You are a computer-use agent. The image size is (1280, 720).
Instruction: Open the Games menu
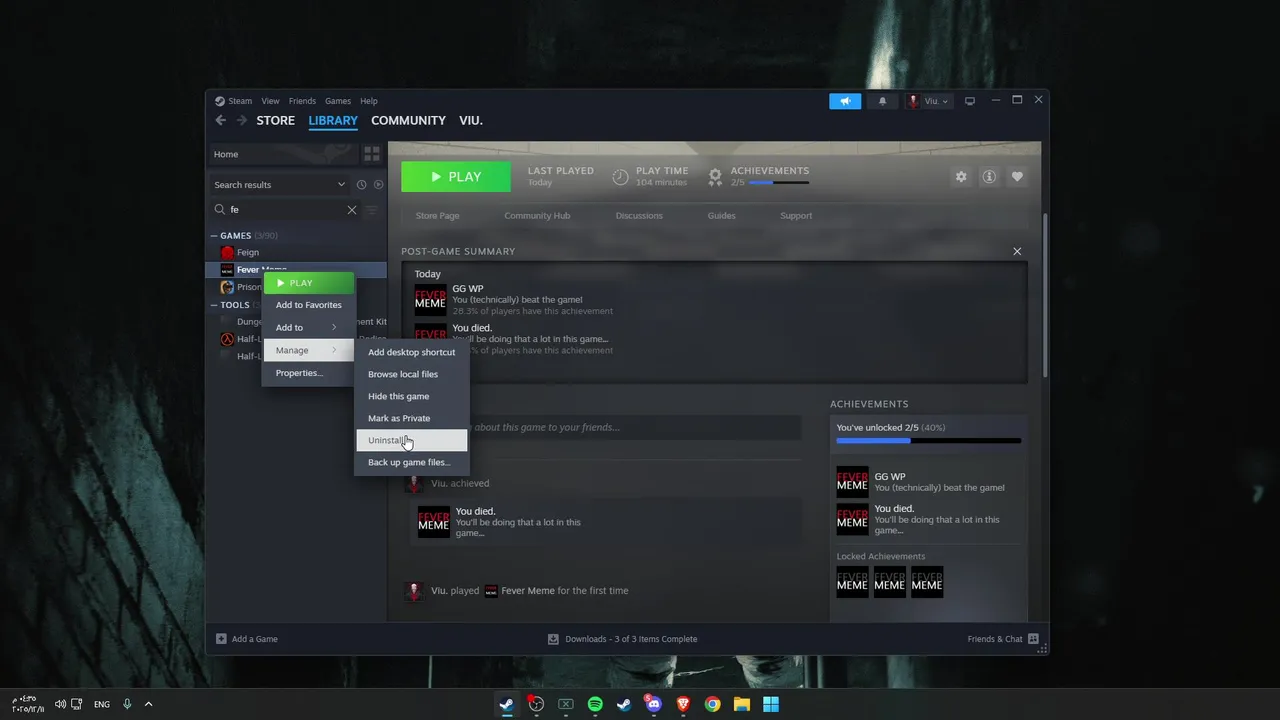point(338,101)
